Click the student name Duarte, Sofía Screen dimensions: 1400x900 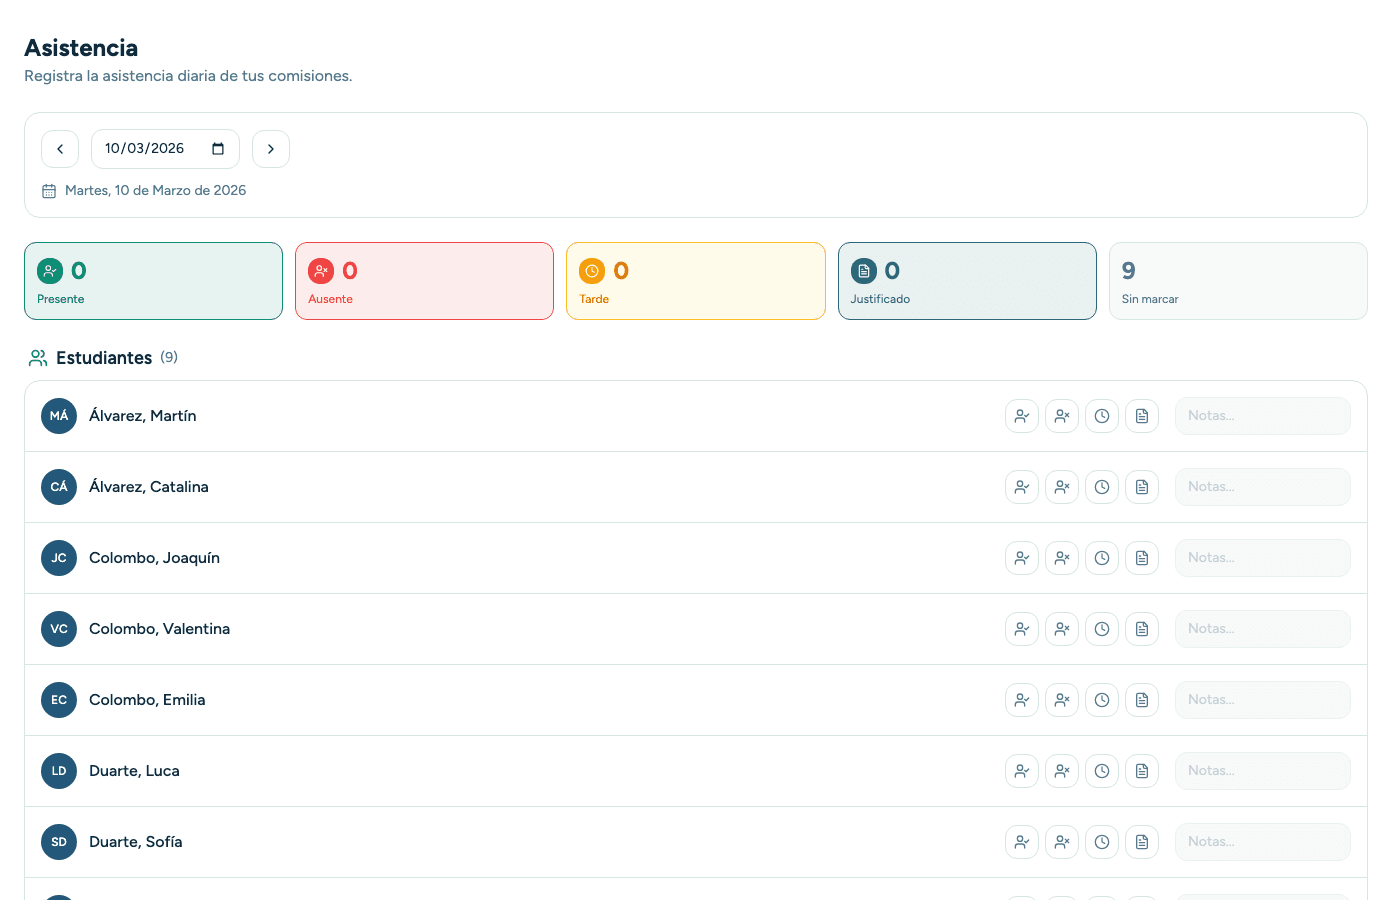click(x=136, y=842)
